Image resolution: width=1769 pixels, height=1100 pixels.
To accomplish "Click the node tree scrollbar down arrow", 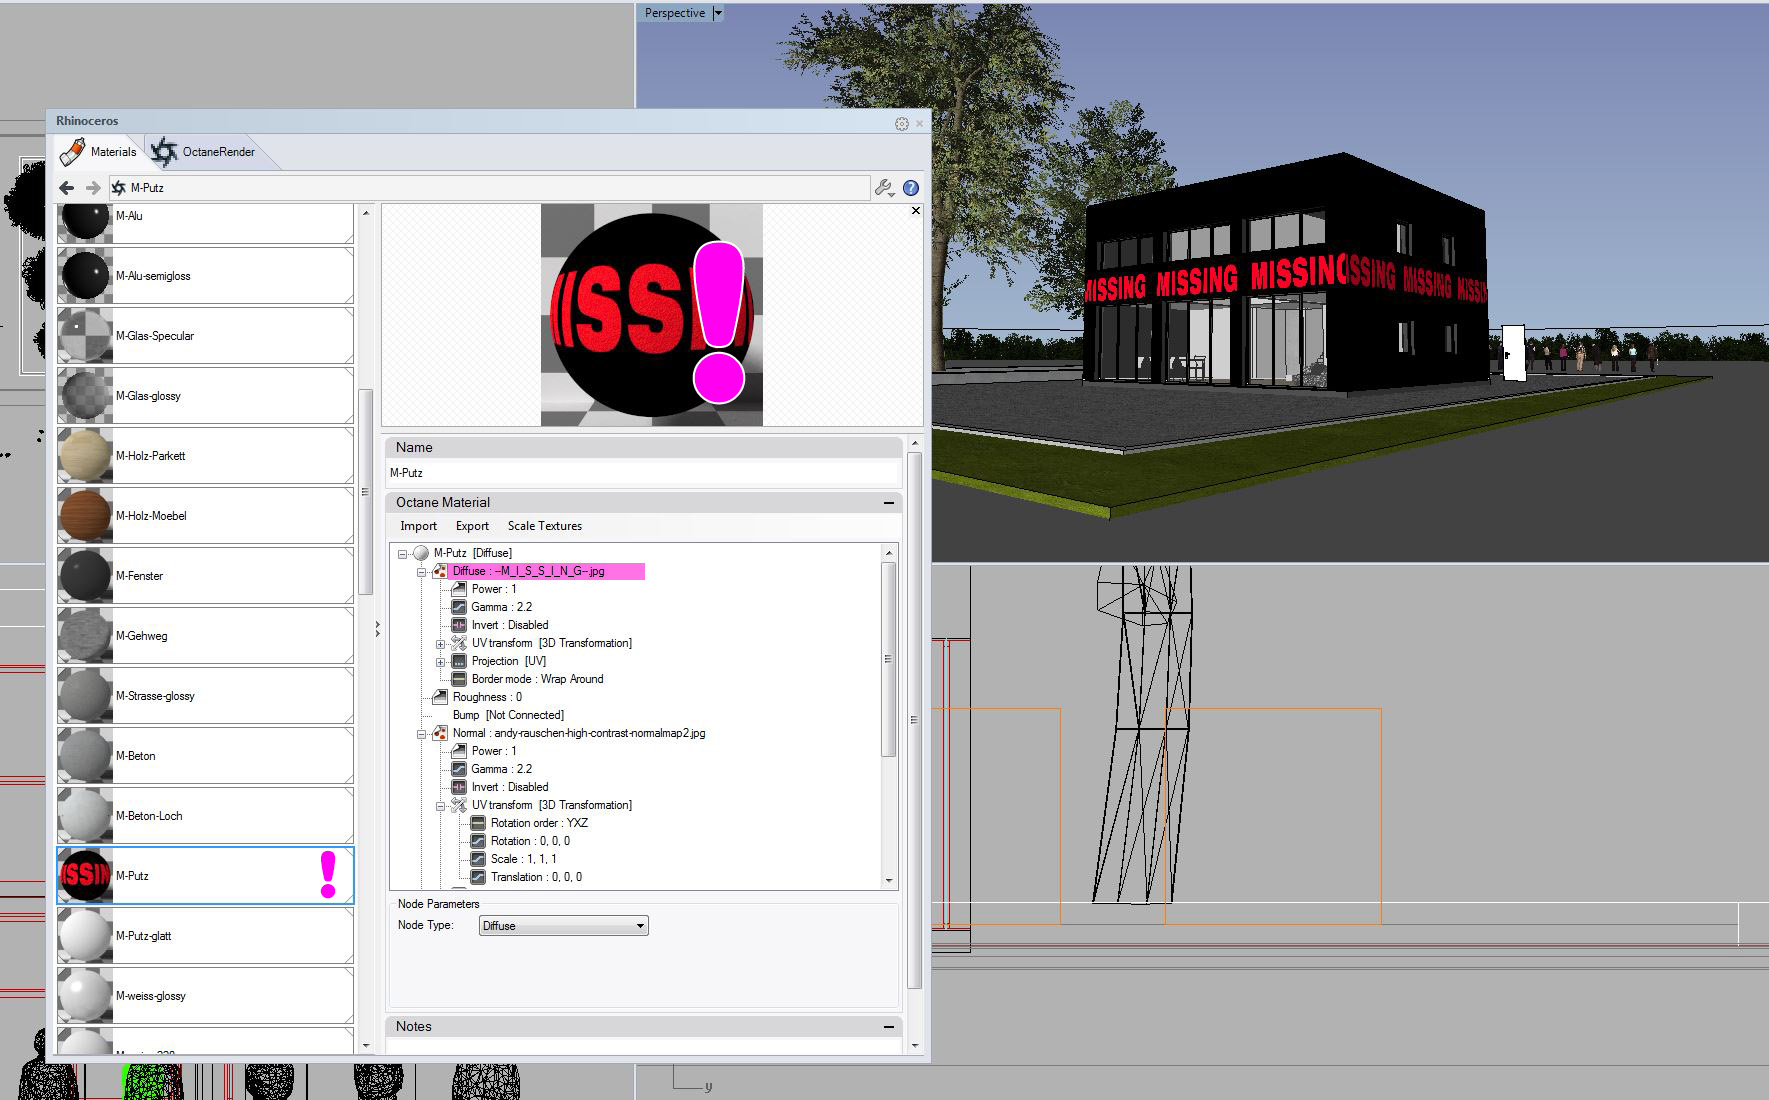I will pos(889,881).
